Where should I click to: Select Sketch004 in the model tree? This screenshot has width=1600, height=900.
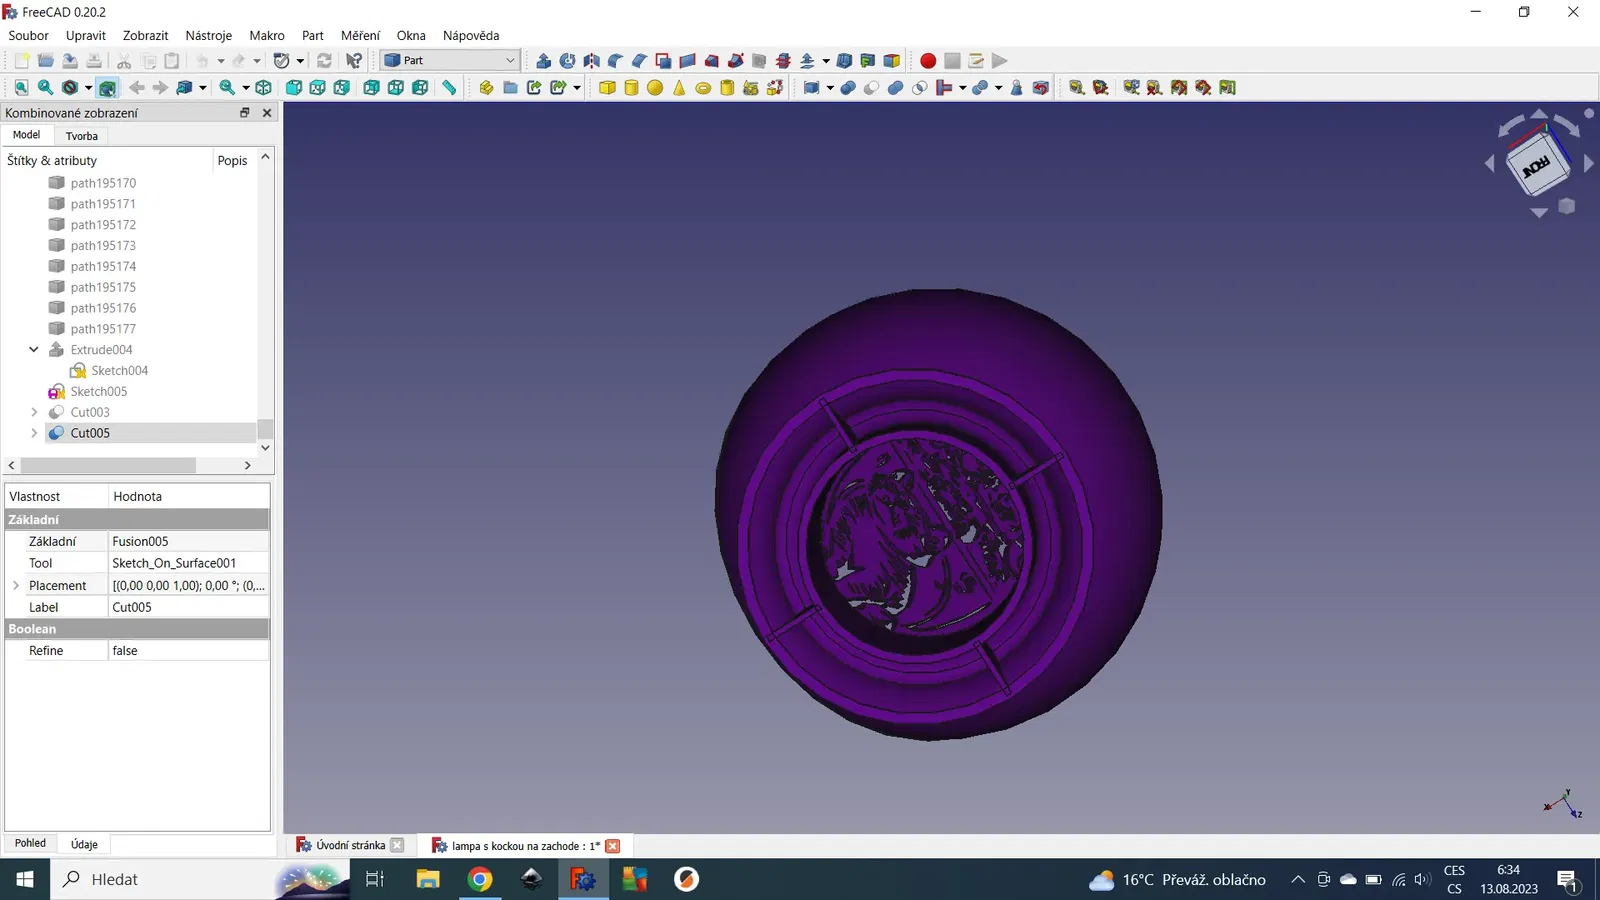point(119,371)
